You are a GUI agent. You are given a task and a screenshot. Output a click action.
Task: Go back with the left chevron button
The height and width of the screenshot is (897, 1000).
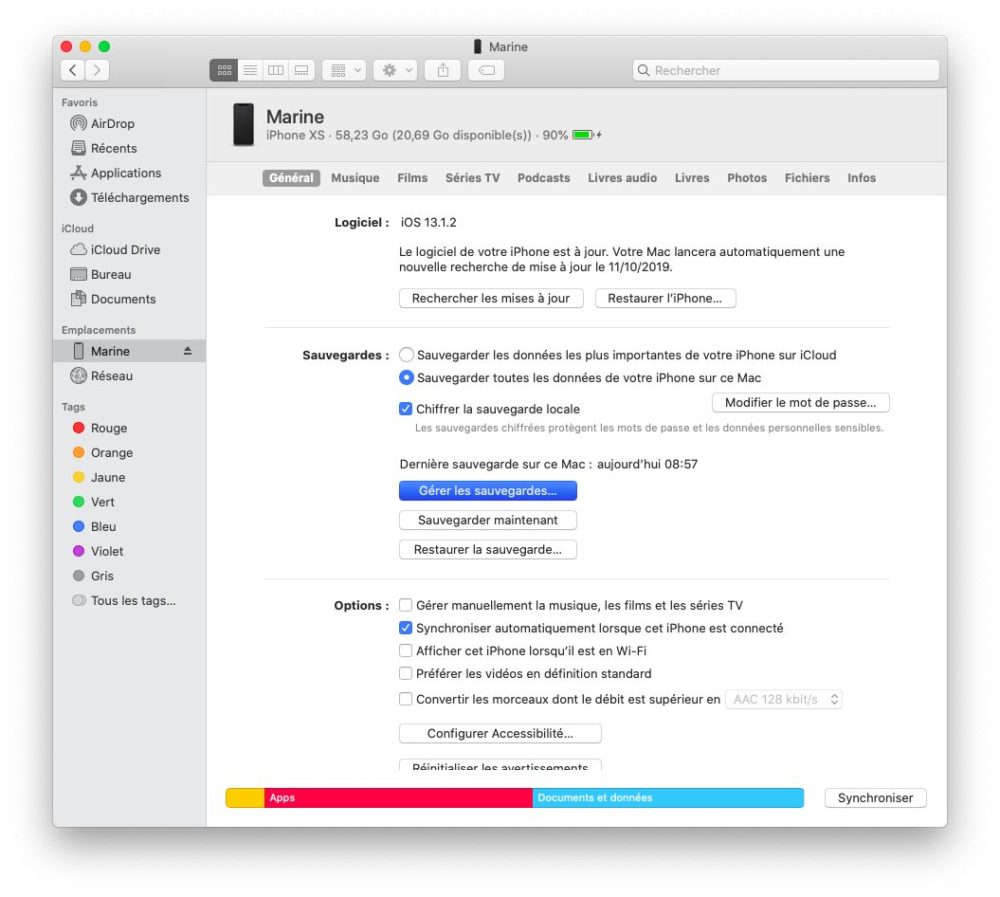pyautogui.click(x=73, y=70)
